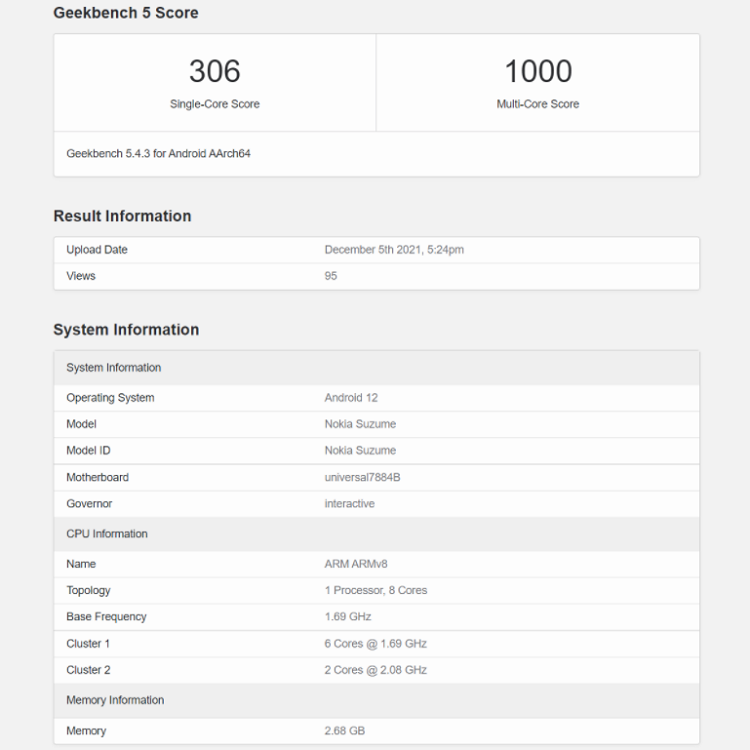Click the CPU Information section header
Viewport: 750px width, 750px height.
tap(377, 534)
